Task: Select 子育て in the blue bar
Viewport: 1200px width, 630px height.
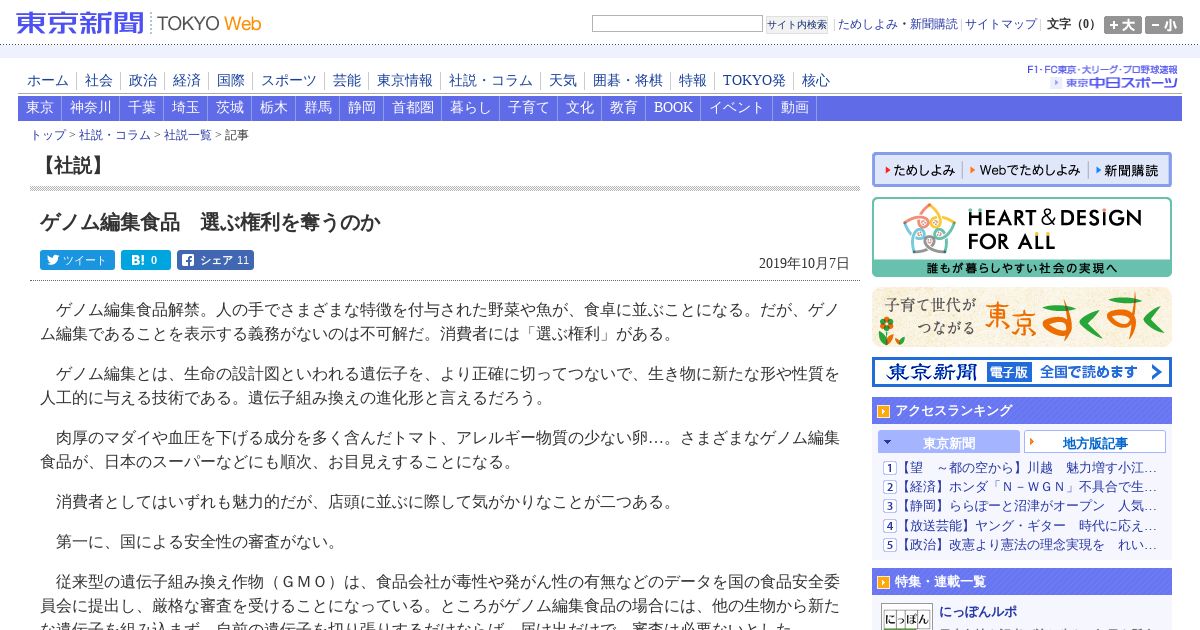Action: pyautogui.click(x=529, y=108)
